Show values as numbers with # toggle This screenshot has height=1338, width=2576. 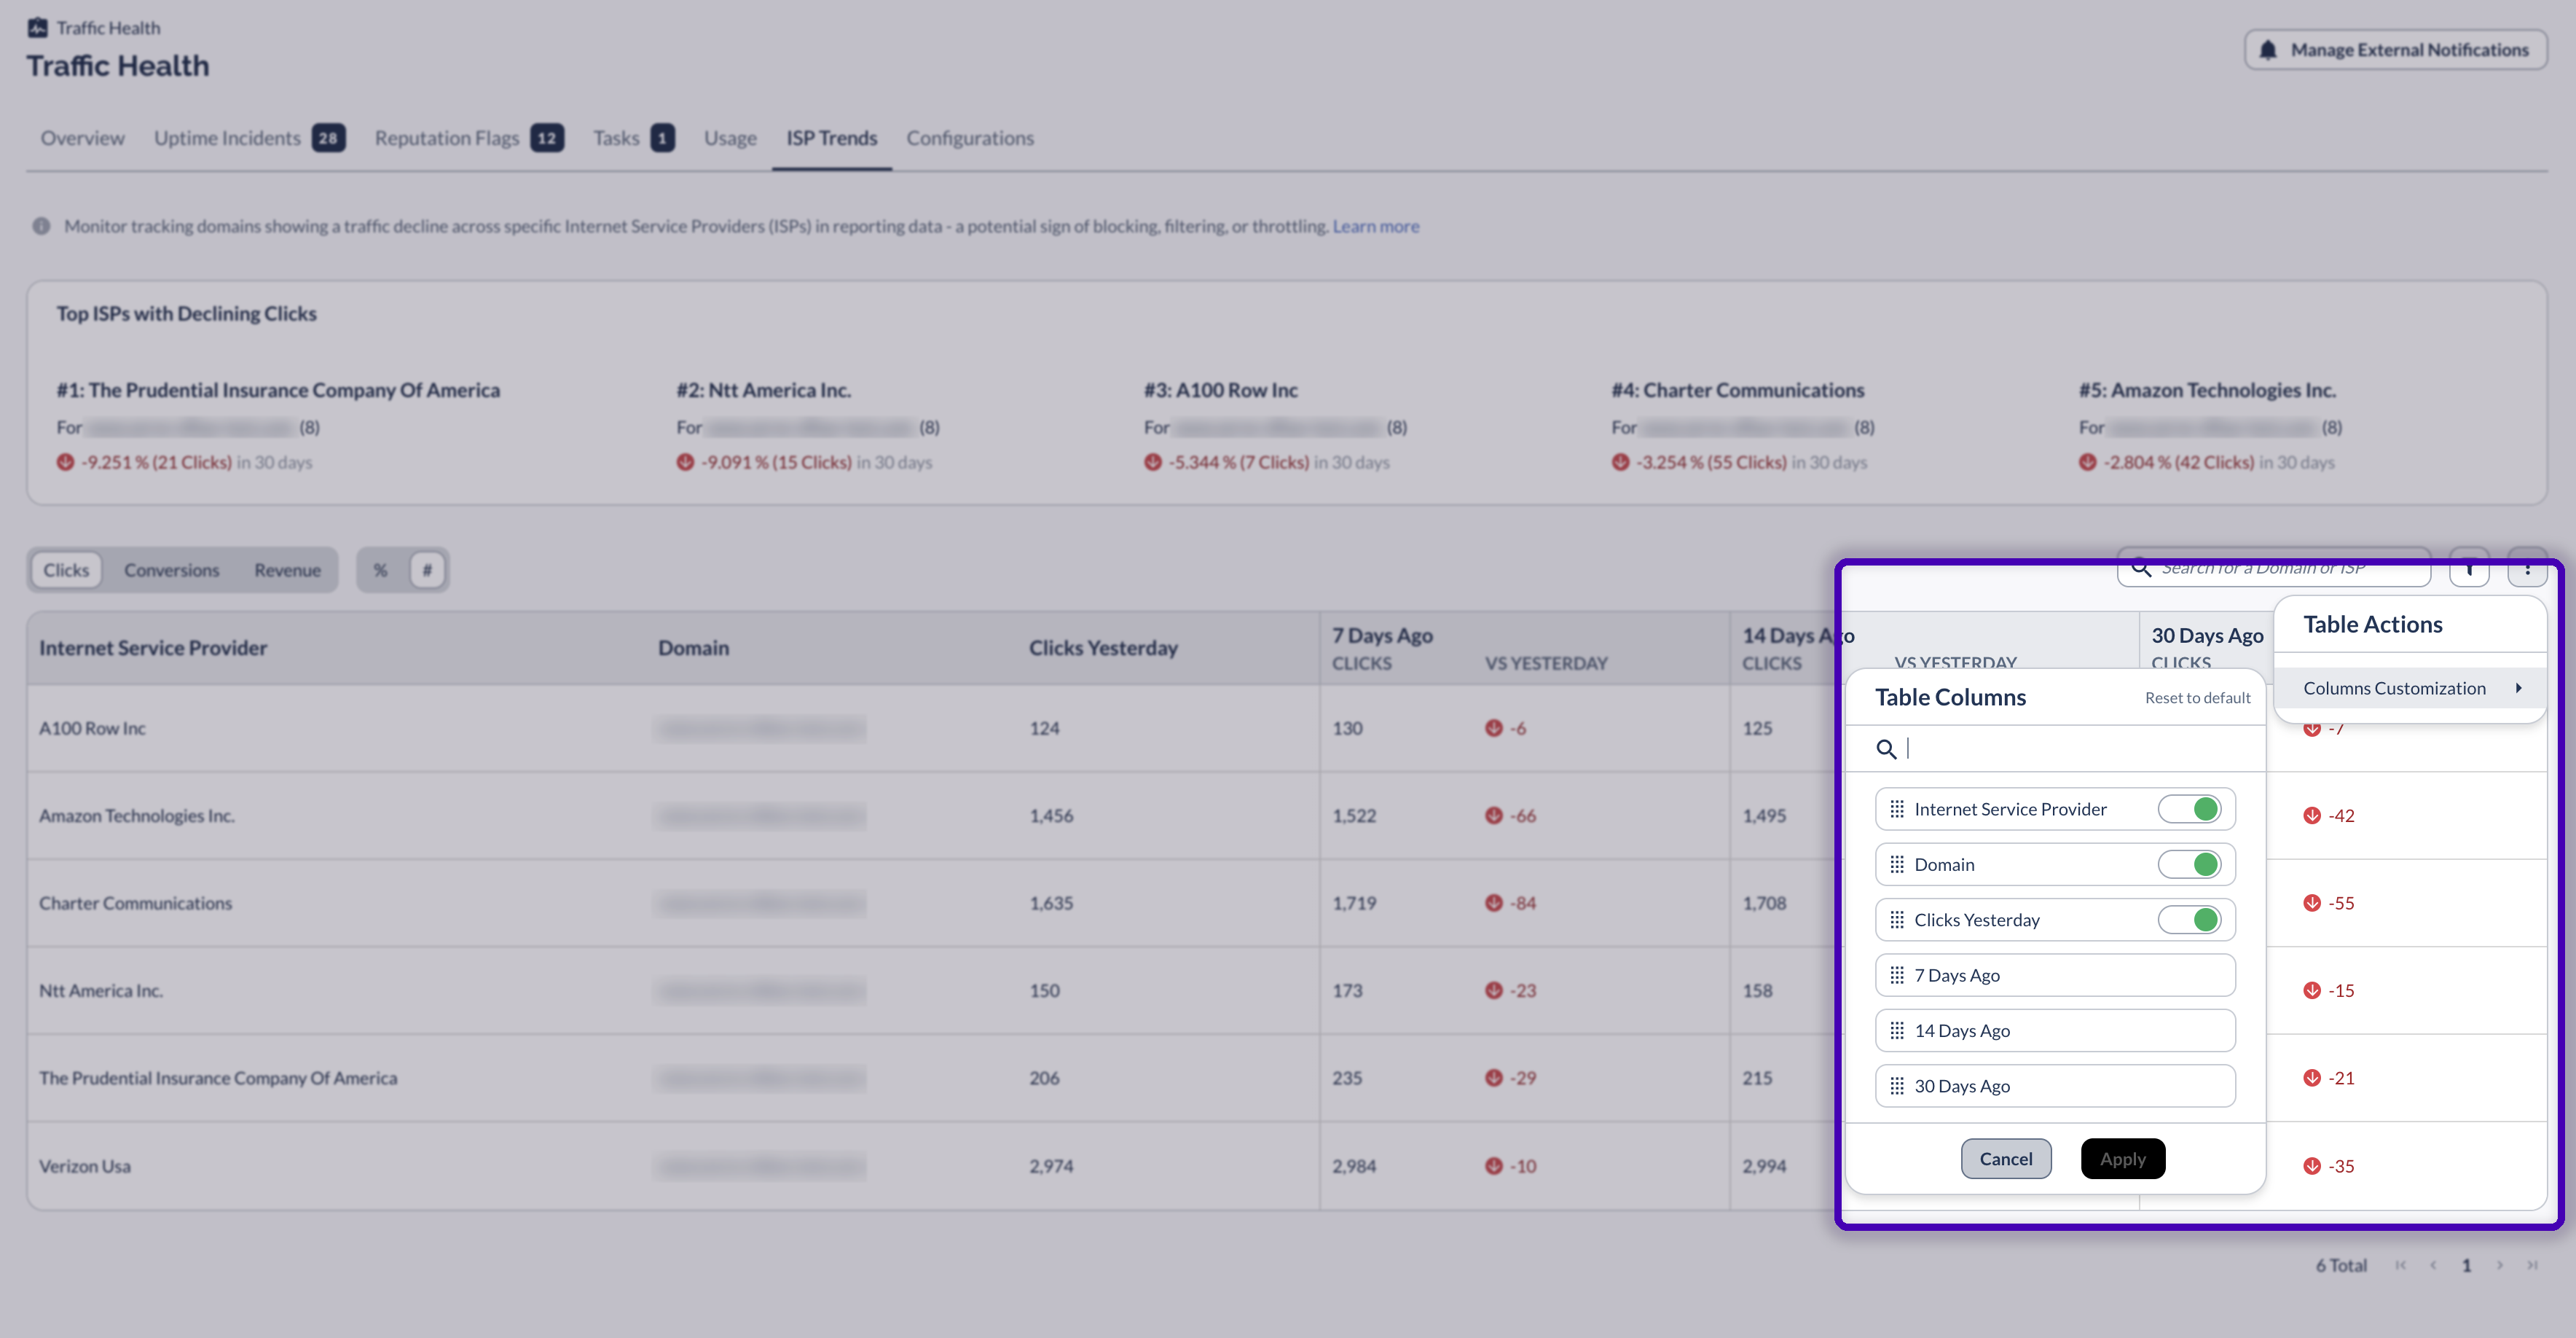pyautogui.click(x=427, y=570)
